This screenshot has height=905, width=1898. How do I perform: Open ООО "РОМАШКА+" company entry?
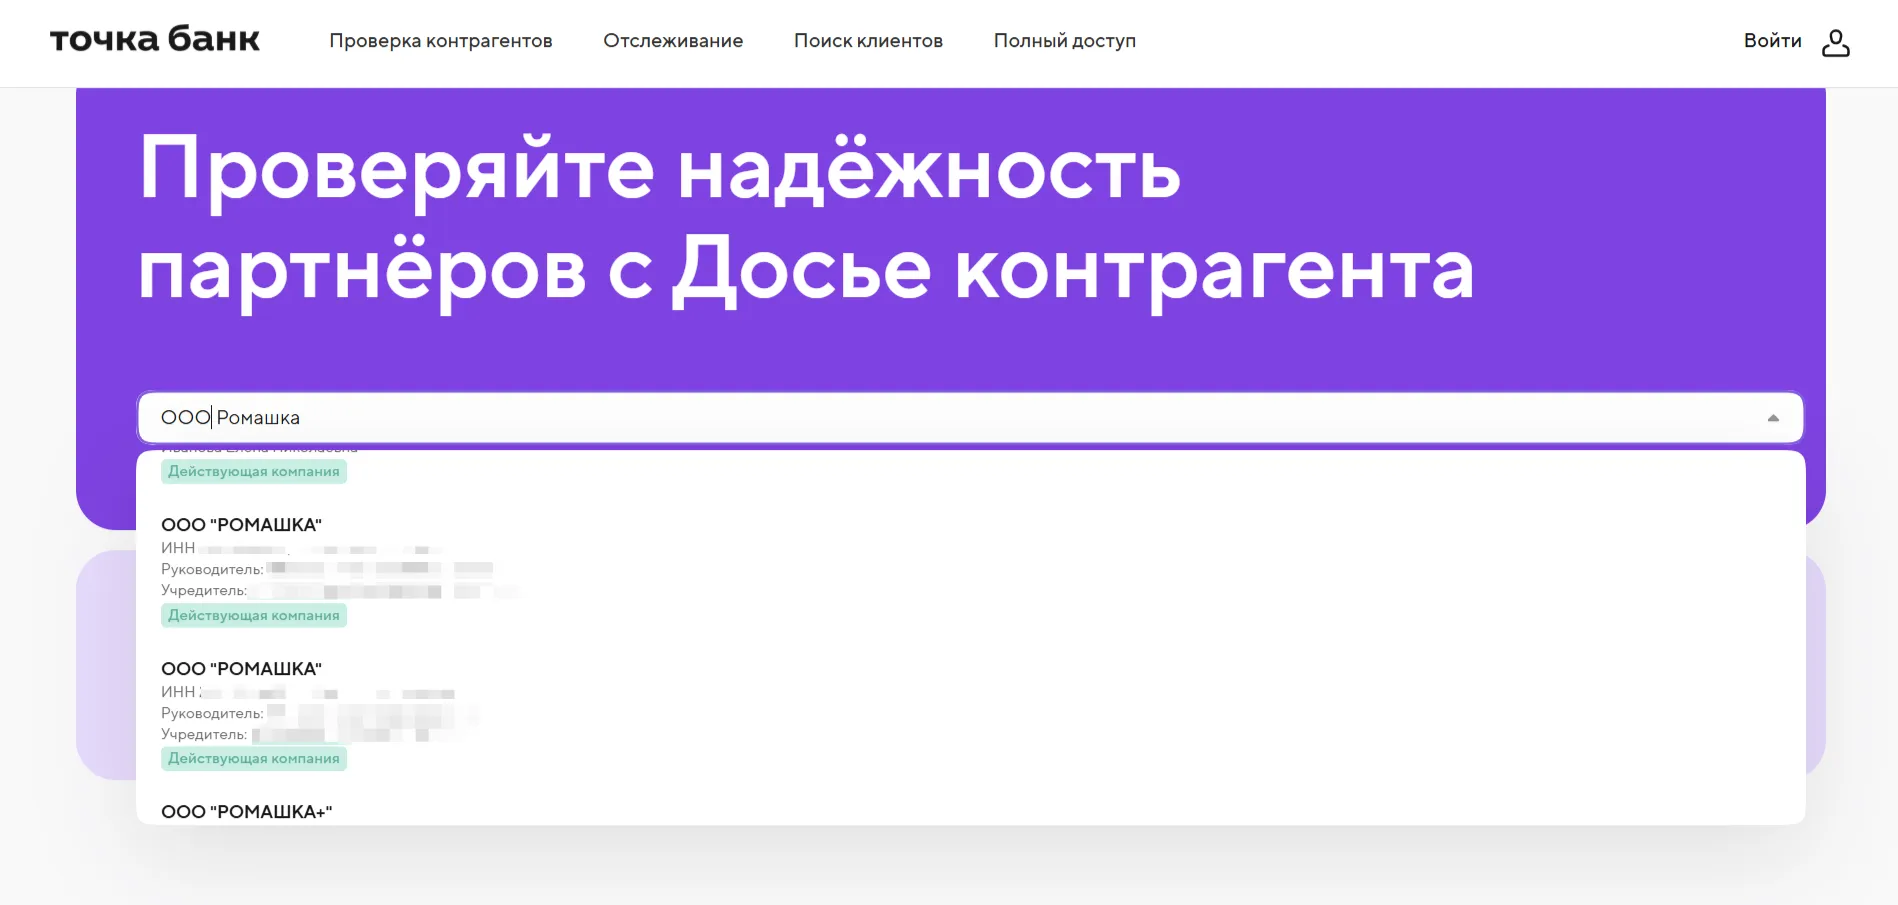tap(247, 811)
